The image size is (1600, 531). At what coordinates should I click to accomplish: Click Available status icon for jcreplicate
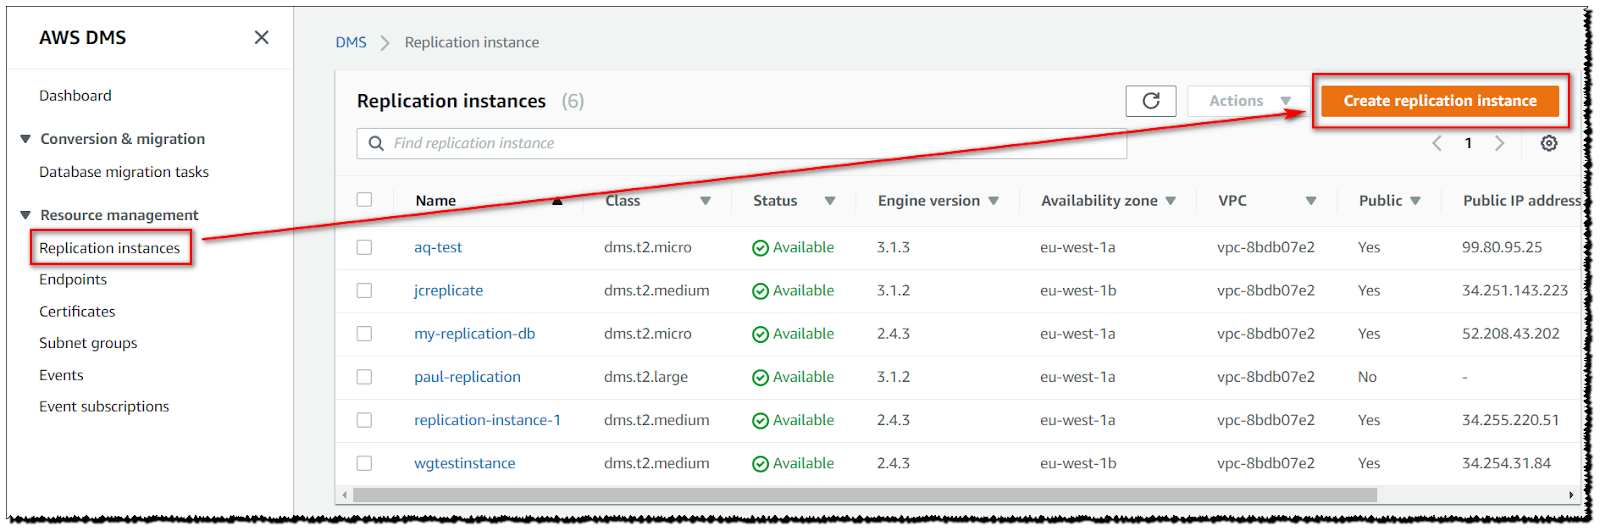coord(760,291)
